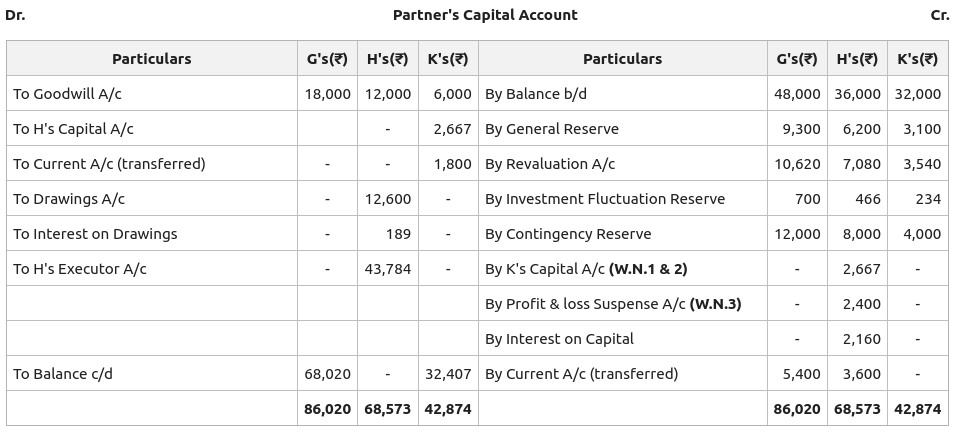
Task: Click the "By Balance b/d" label
Action: [x=536, y=94]
